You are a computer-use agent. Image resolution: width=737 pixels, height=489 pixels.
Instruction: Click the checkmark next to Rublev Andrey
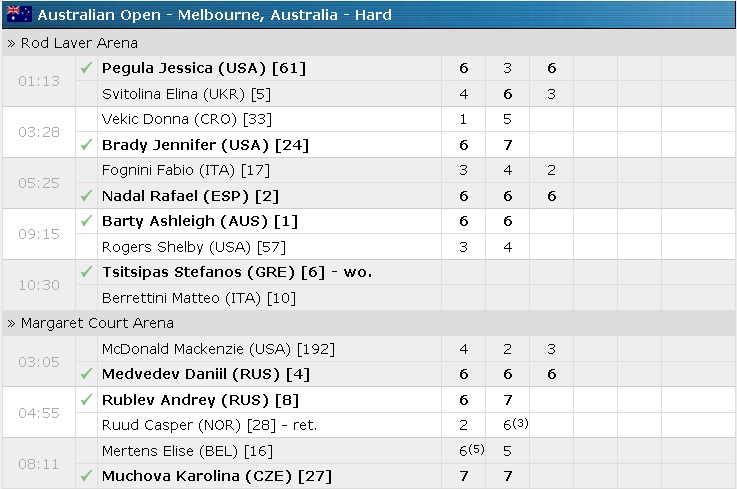click(87, 400)
